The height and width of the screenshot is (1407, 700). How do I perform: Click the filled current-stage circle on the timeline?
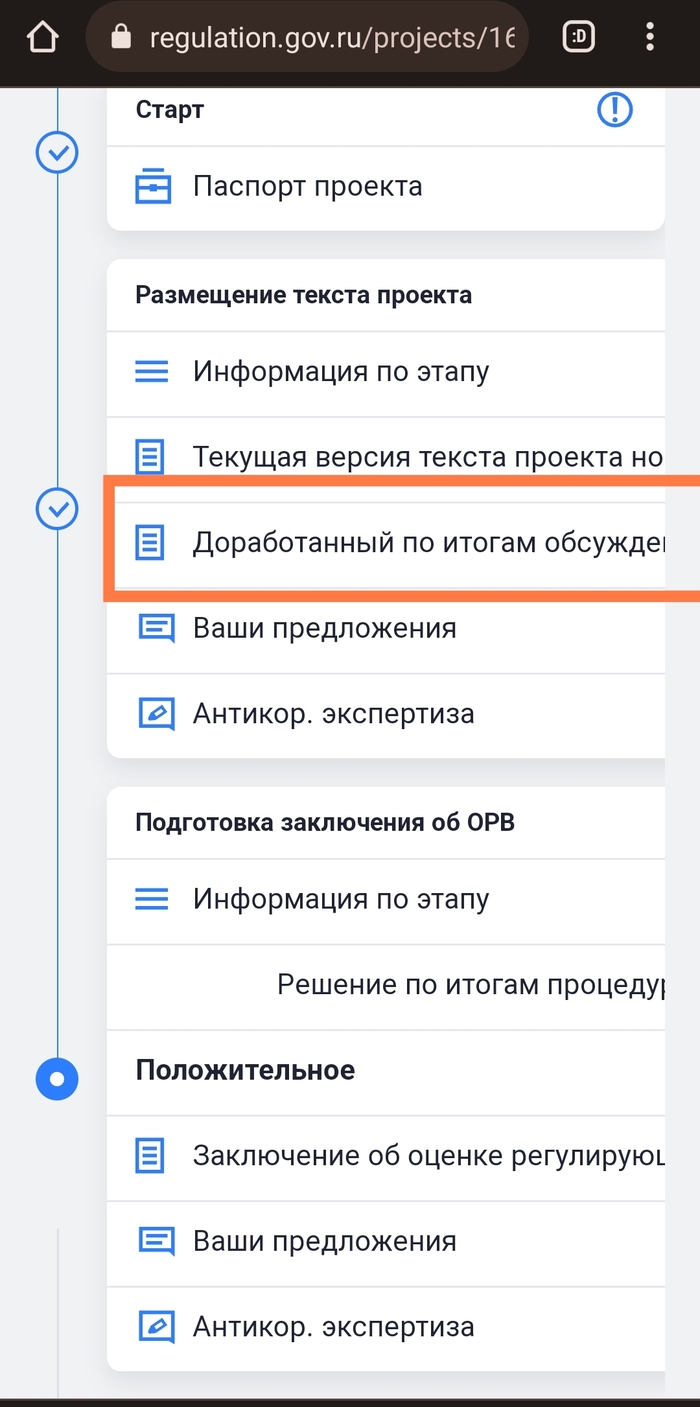coord(57,1079)
